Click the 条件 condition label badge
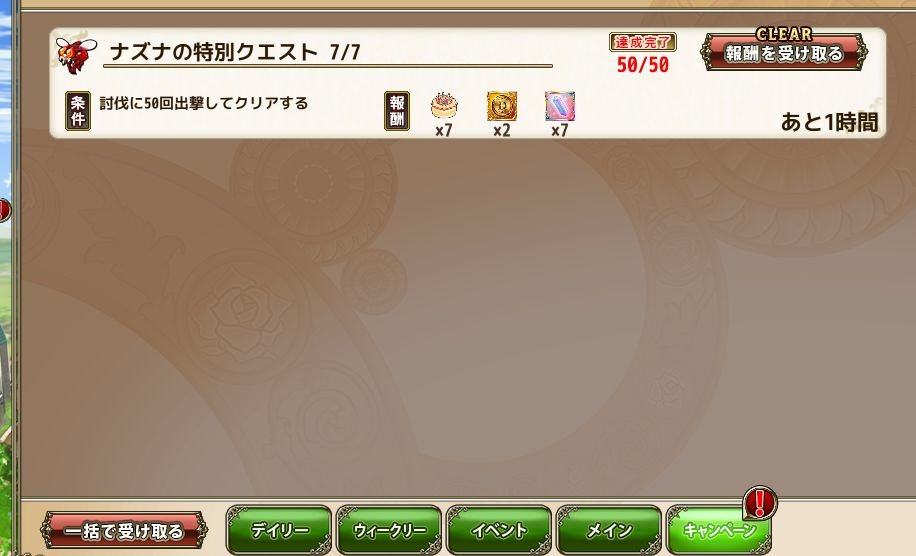 click(78, 110)
